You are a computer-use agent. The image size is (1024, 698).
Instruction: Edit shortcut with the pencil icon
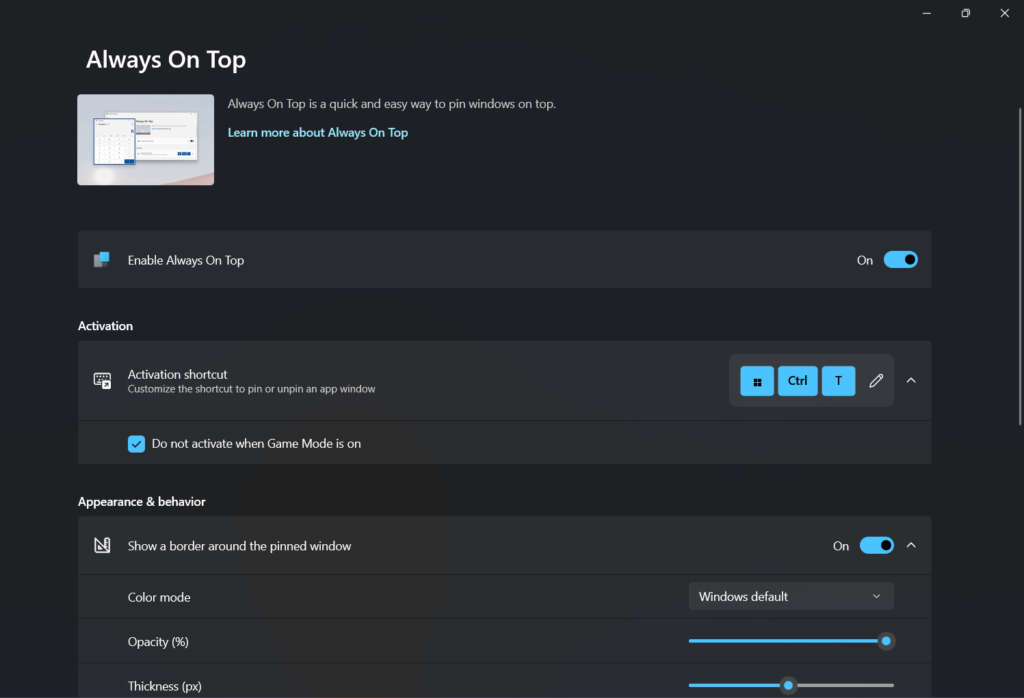pyautogui.click(x=876, y=381)
